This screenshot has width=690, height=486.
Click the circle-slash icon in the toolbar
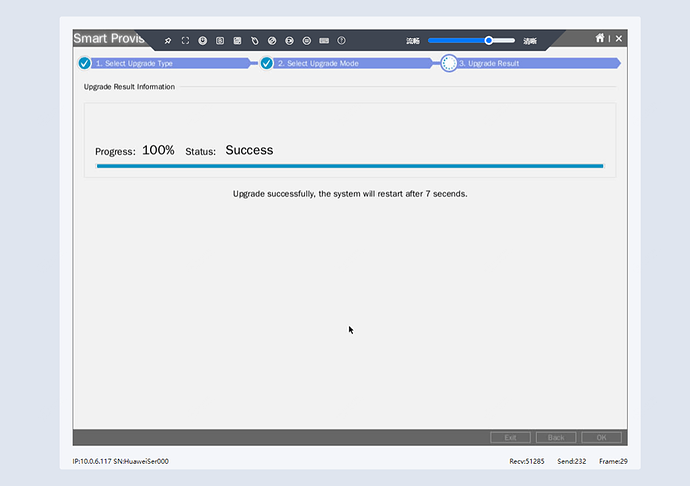click(272, 41)
